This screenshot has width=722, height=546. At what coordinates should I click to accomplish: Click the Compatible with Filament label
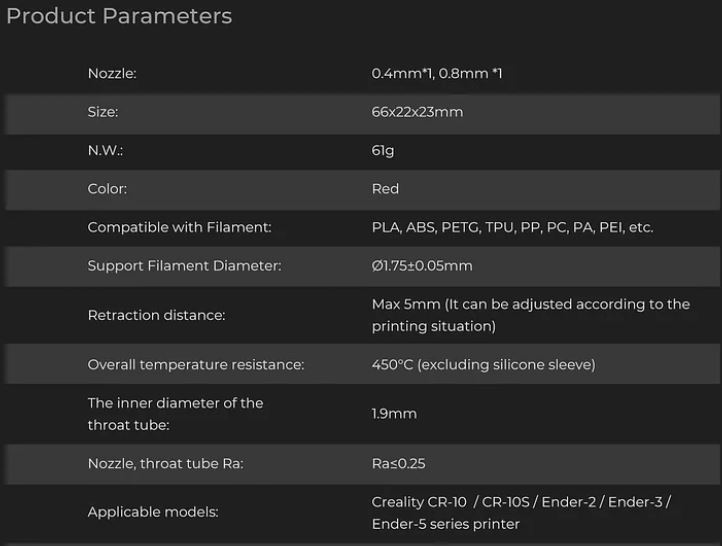click(x=179, y=228)
